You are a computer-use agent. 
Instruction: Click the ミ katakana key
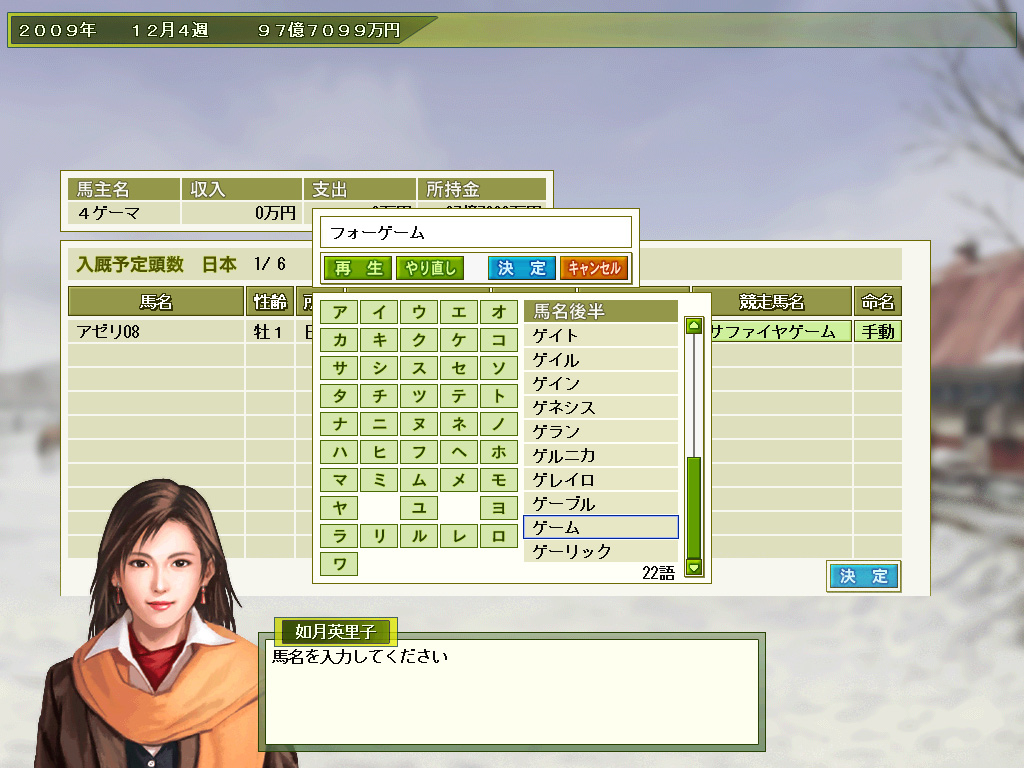click(379, 481)
